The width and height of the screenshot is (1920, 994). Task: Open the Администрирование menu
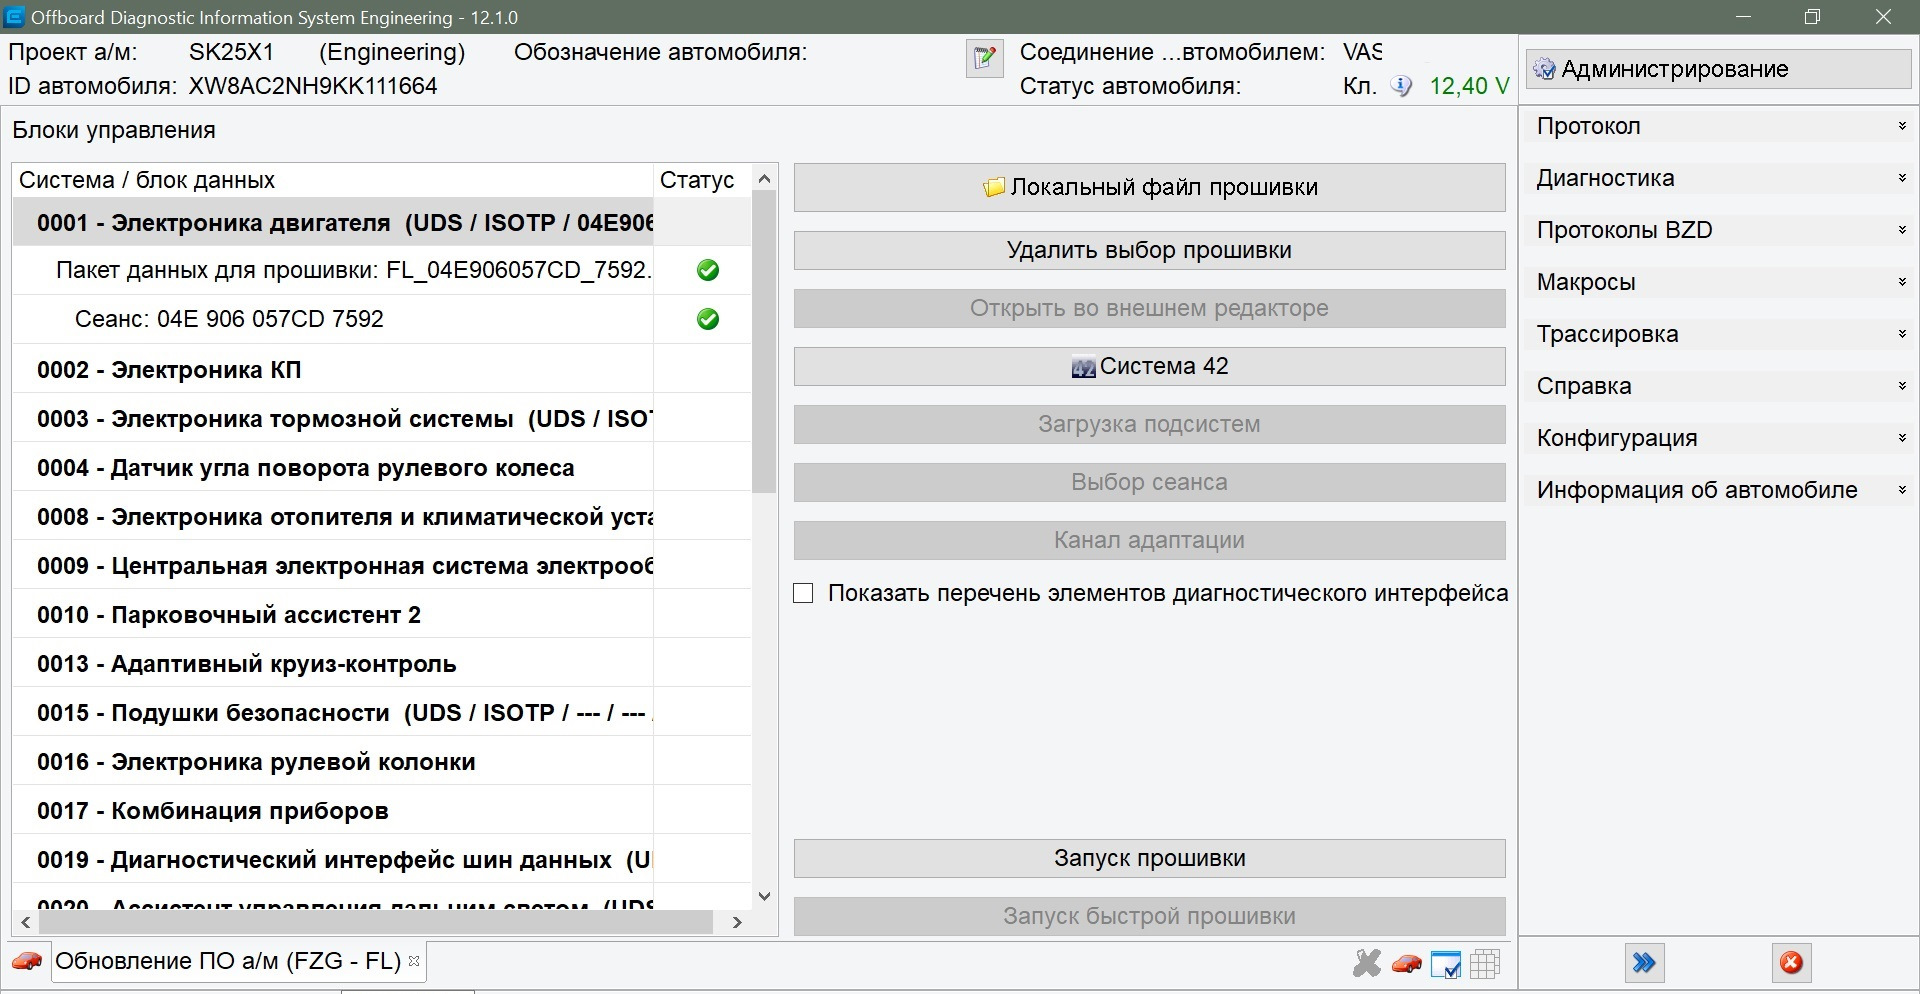(x=1717, y=69)
